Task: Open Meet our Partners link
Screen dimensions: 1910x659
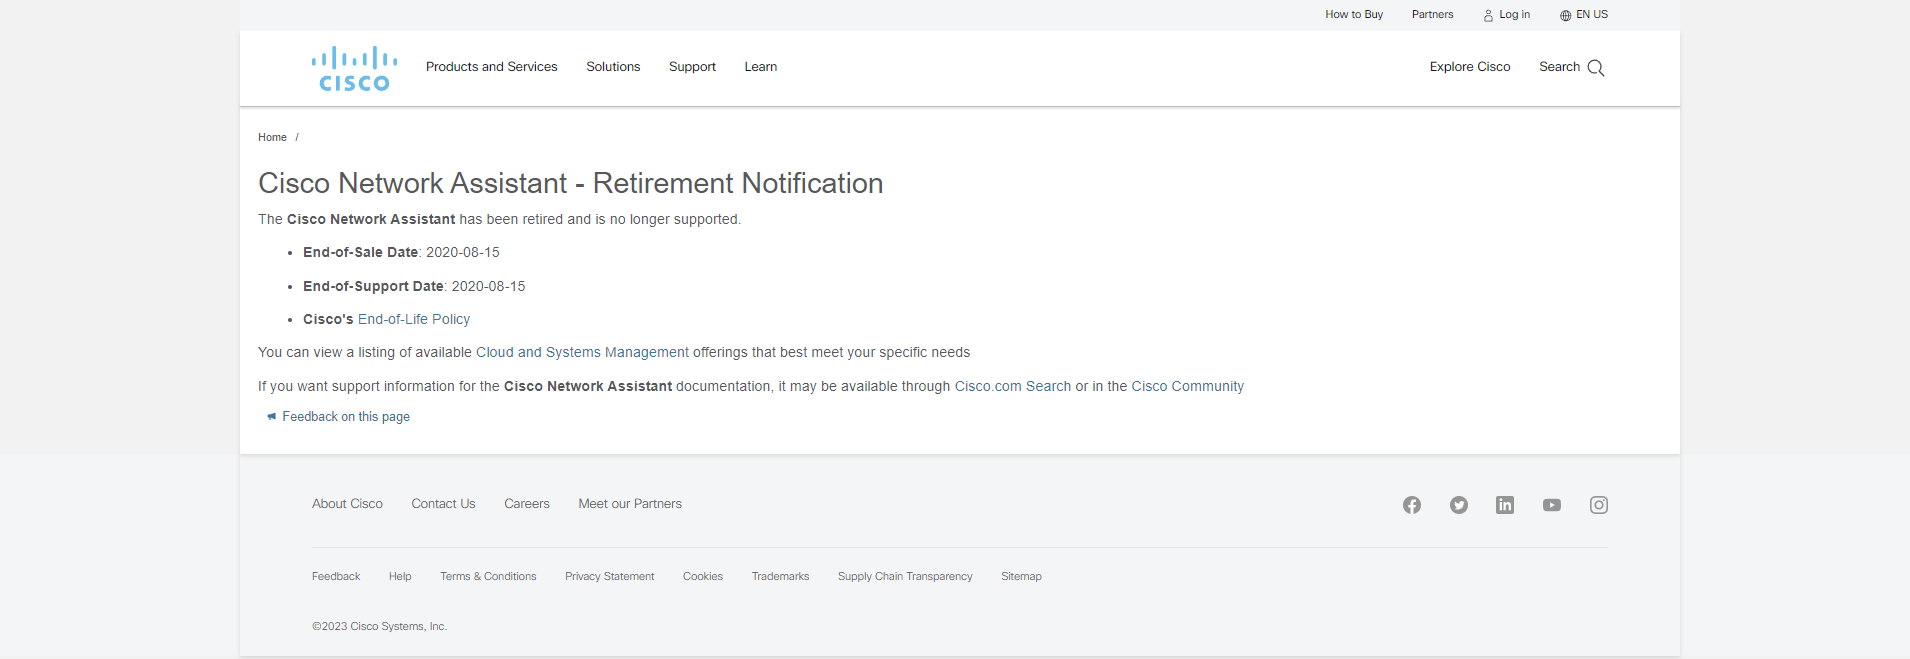Action: 630,504
